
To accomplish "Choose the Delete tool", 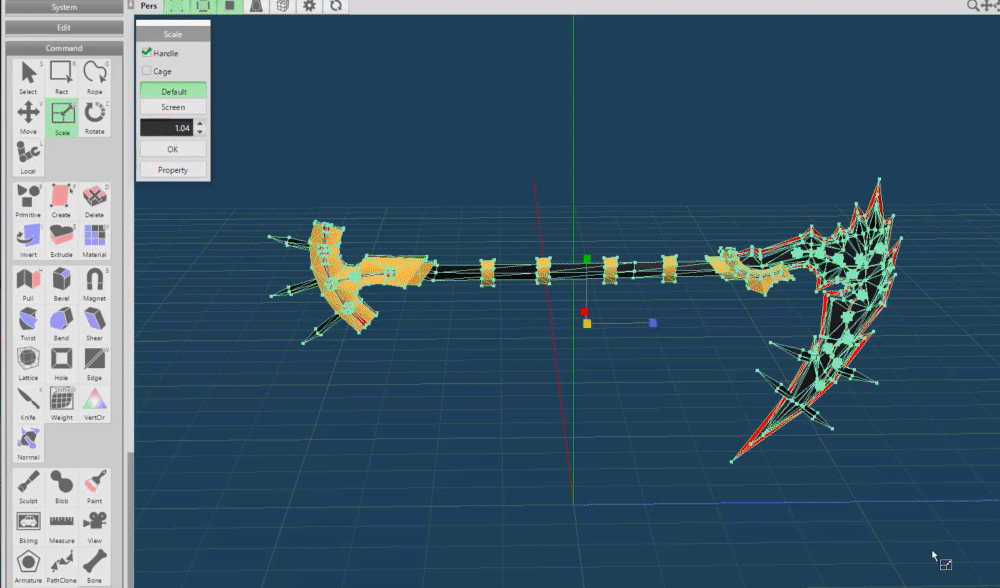I will pos(94,200).
